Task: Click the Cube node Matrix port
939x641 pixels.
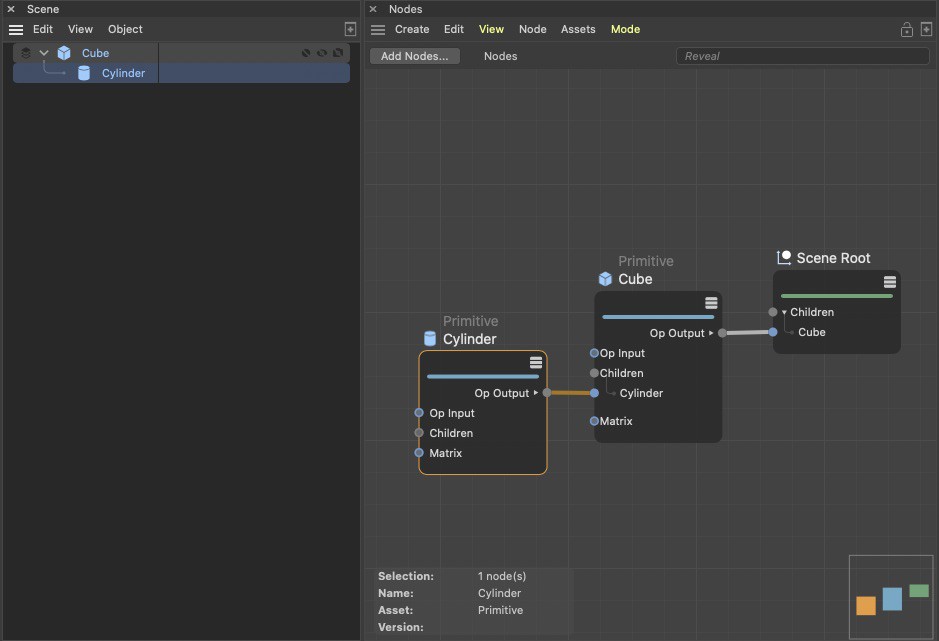Action: click(594, 421)
